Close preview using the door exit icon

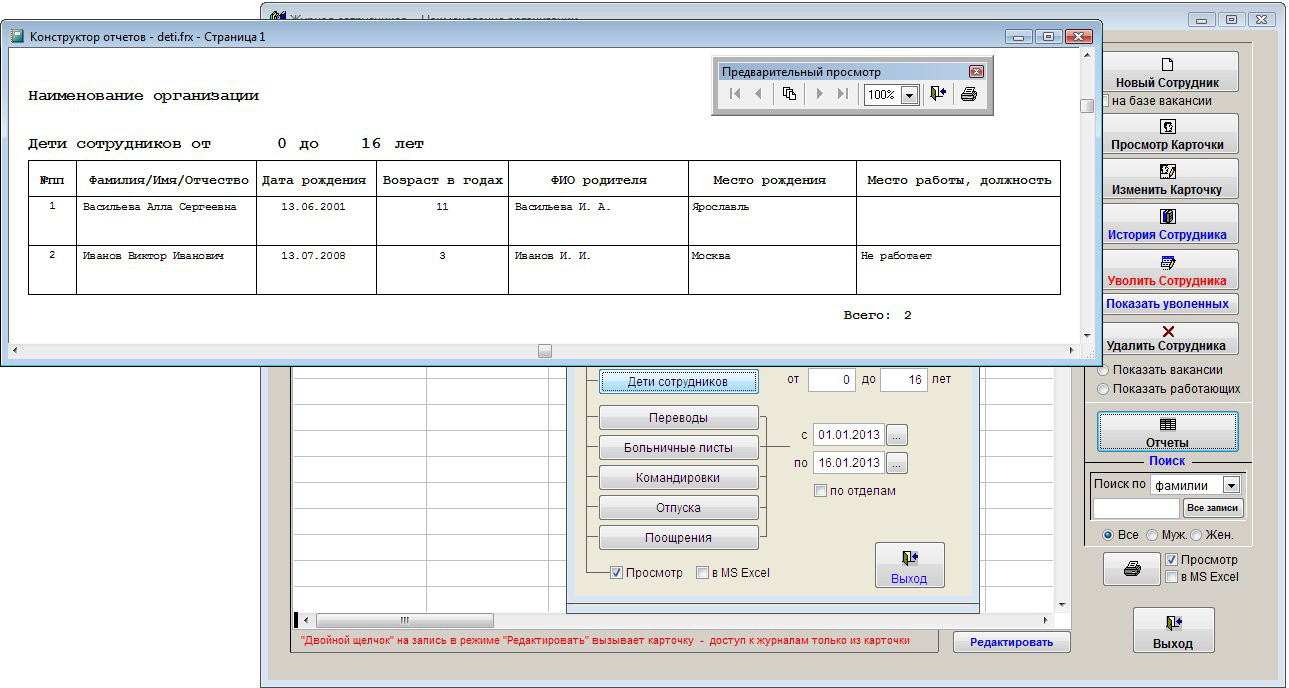pyautogui.click(x=937, y=94)
